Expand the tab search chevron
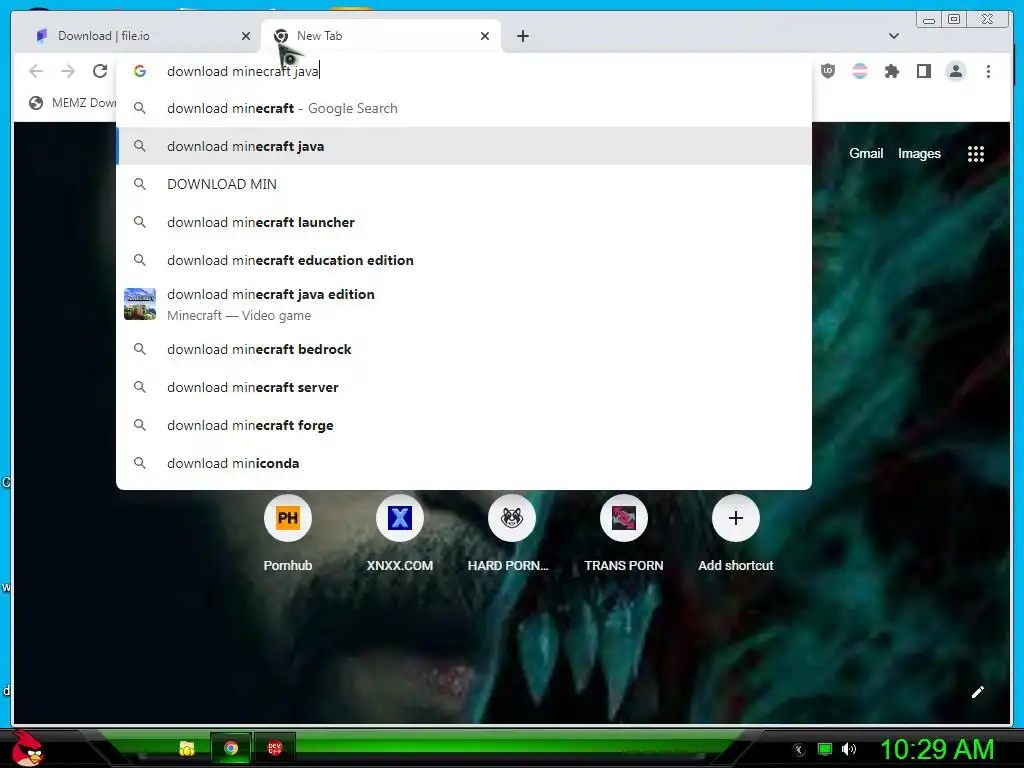Screen dimensions: 1024x768 [x=893, y=36]
